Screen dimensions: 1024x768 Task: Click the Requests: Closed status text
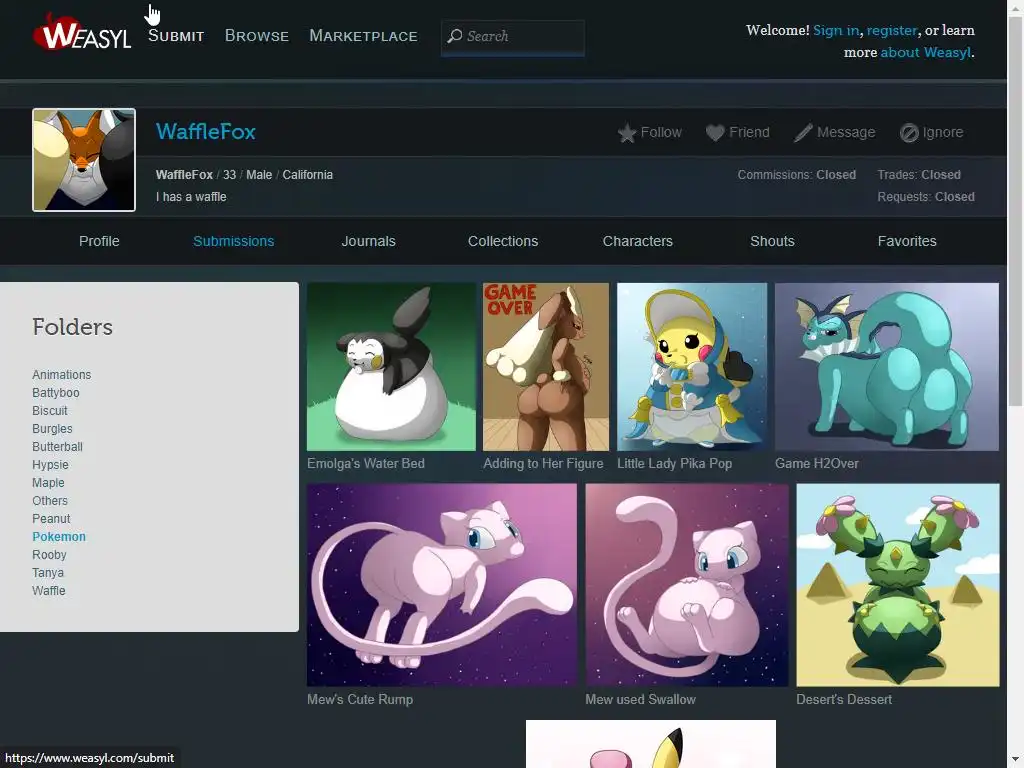[x=926, y=197]
